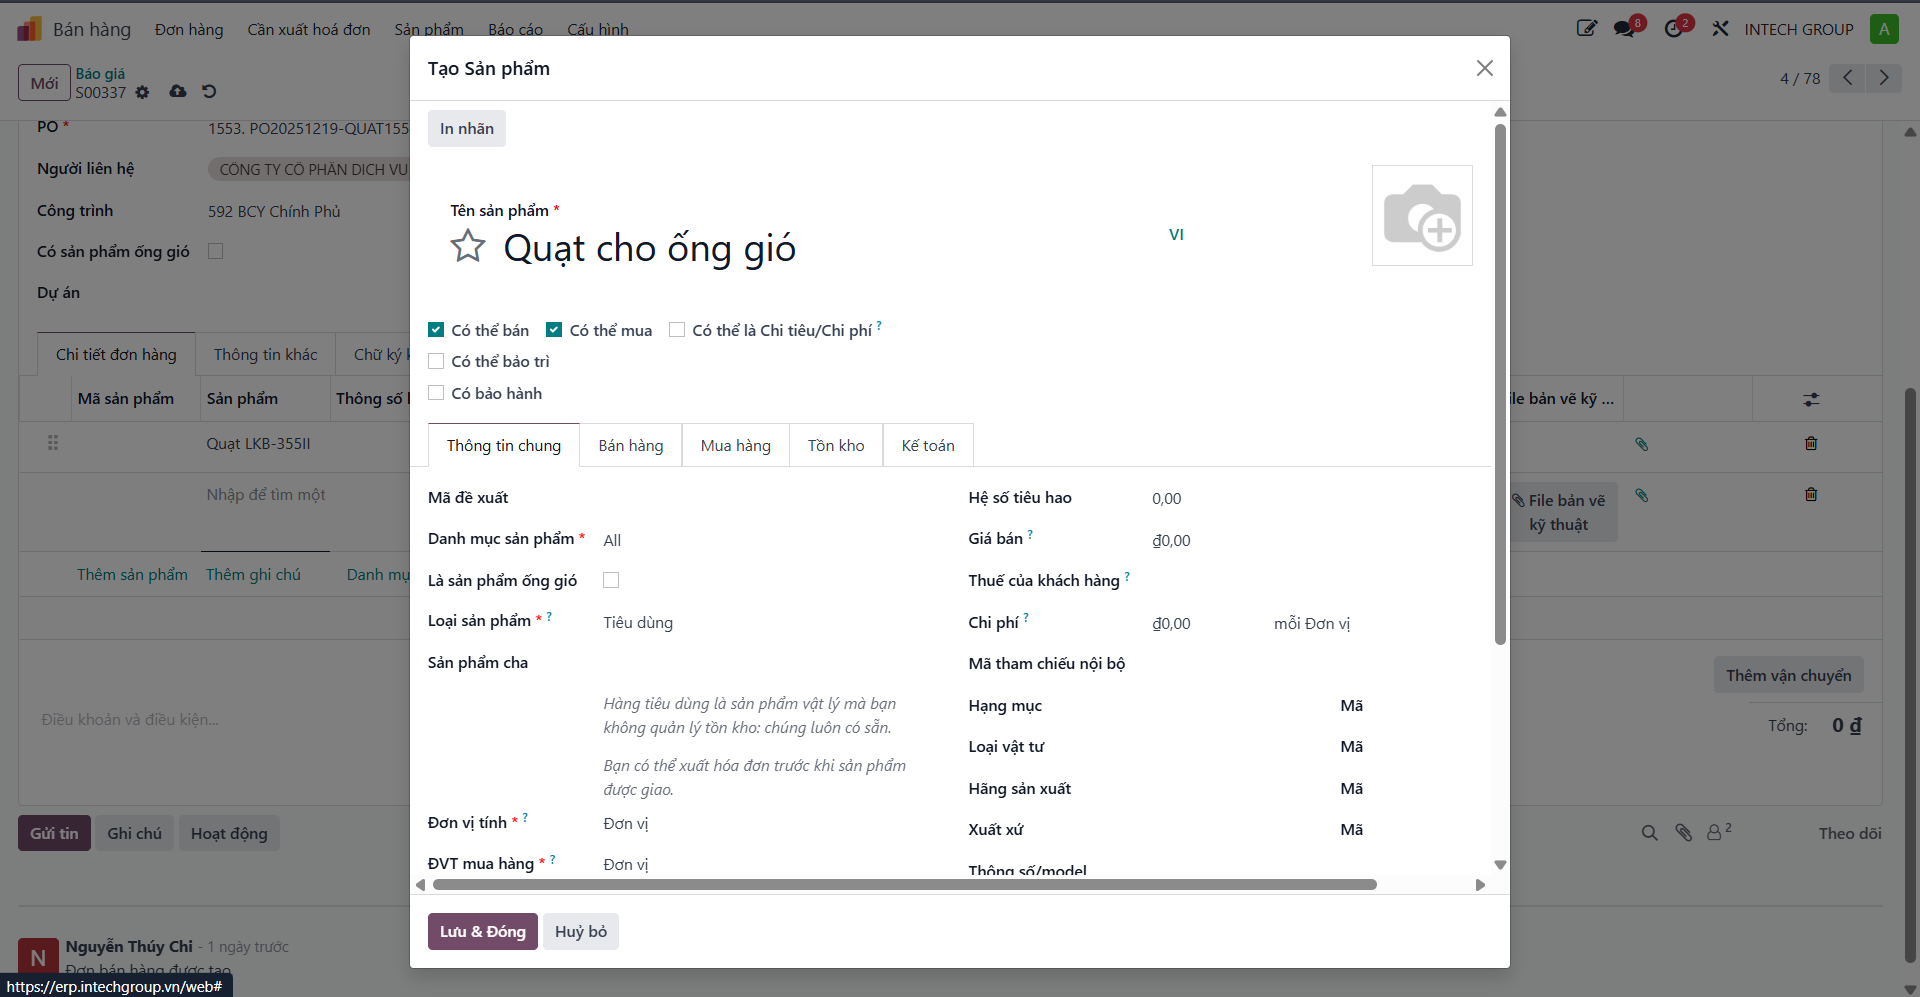
Task: Go to previous record with left chevron
Action: tap(1848, 78)
